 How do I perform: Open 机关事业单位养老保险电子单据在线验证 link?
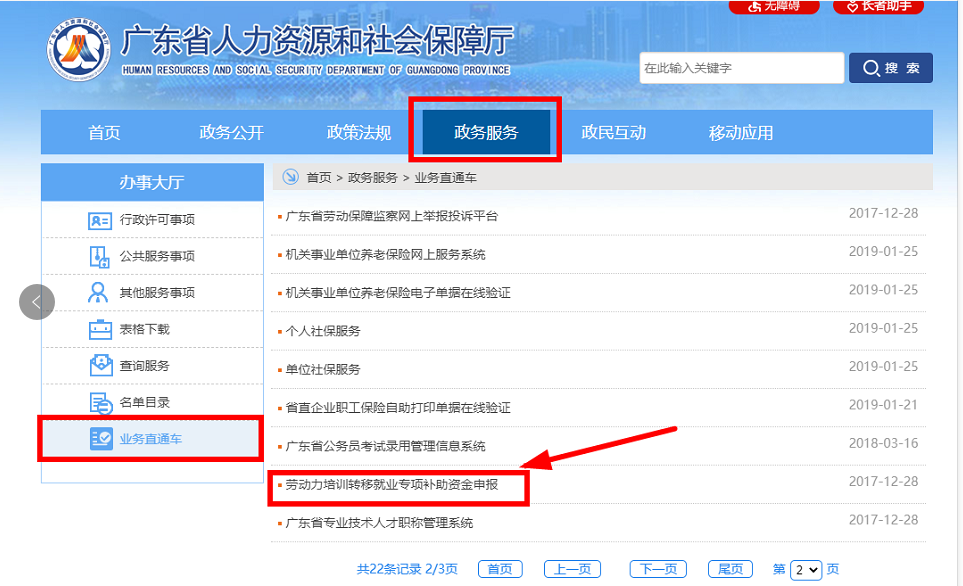click(x=398, y=293)
